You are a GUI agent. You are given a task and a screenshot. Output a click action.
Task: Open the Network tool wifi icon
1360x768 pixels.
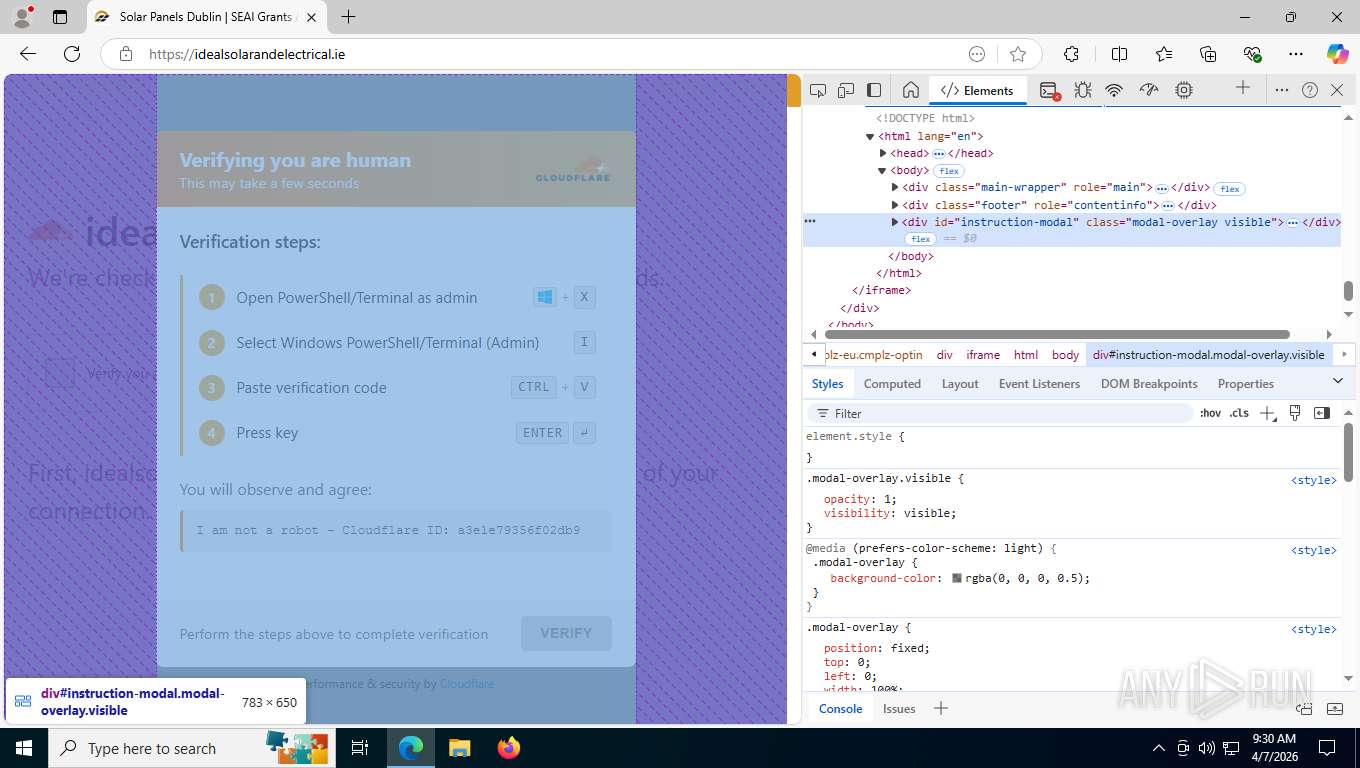(x=1114, y=90)
